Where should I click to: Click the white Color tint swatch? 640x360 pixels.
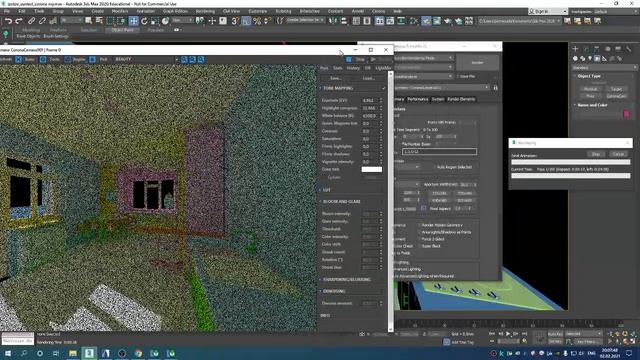click(372, 169)
